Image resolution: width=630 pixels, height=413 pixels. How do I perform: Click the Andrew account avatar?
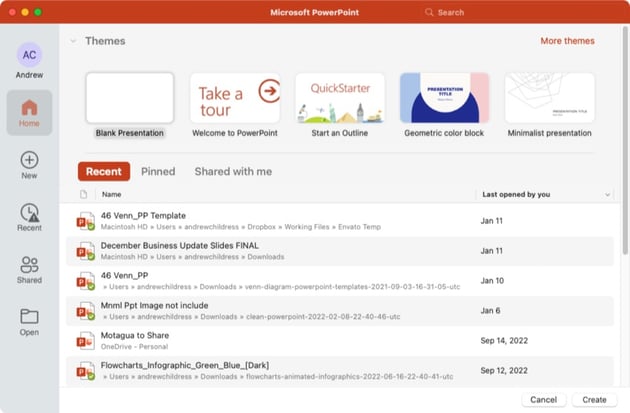[x=29, y=54]
